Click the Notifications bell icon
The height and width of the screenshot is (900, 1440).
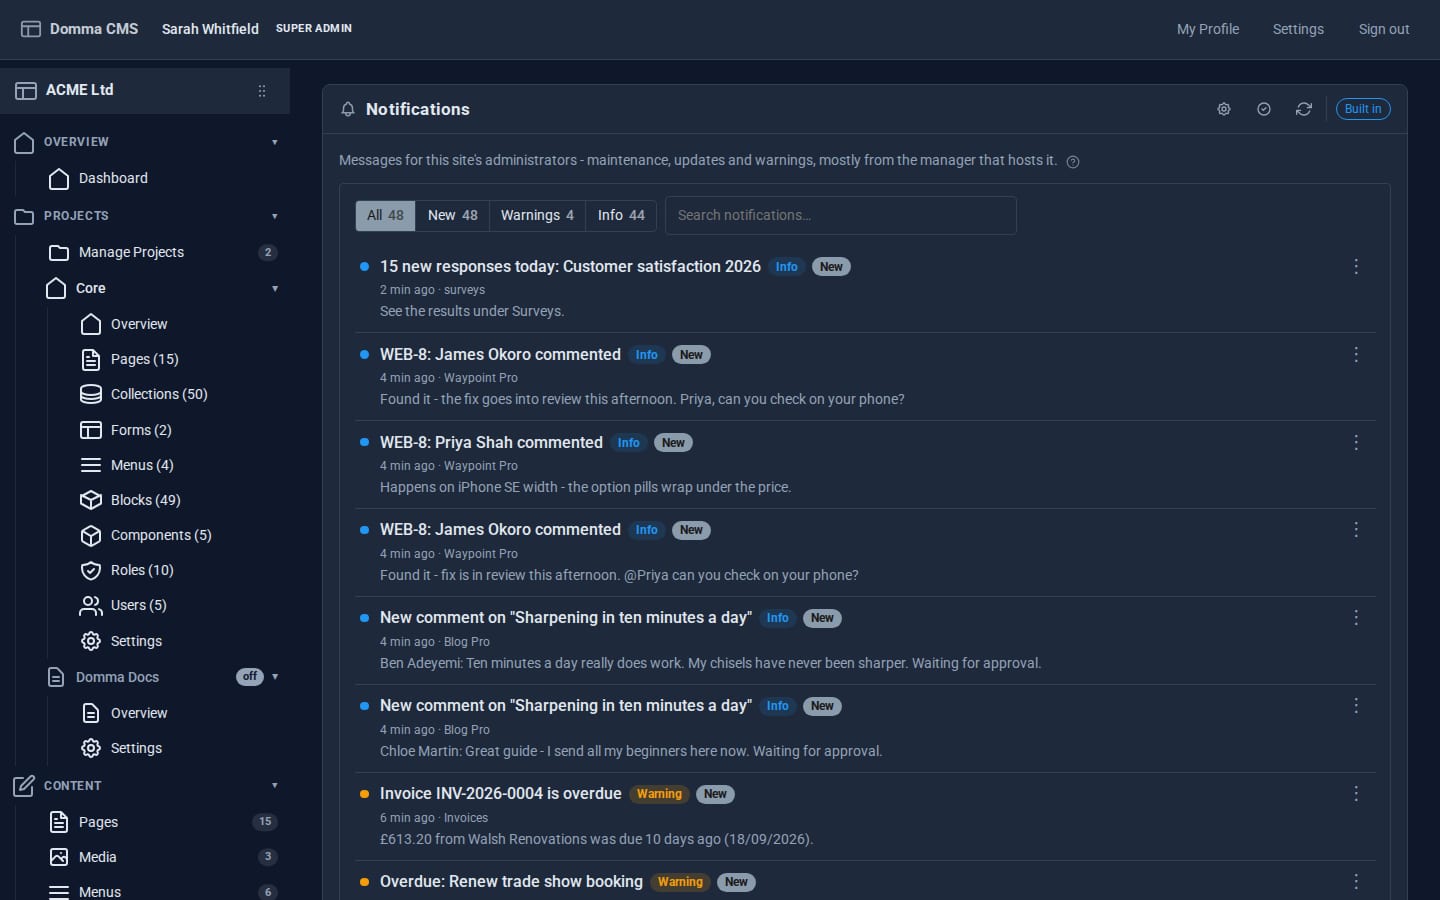pos(348,109)
